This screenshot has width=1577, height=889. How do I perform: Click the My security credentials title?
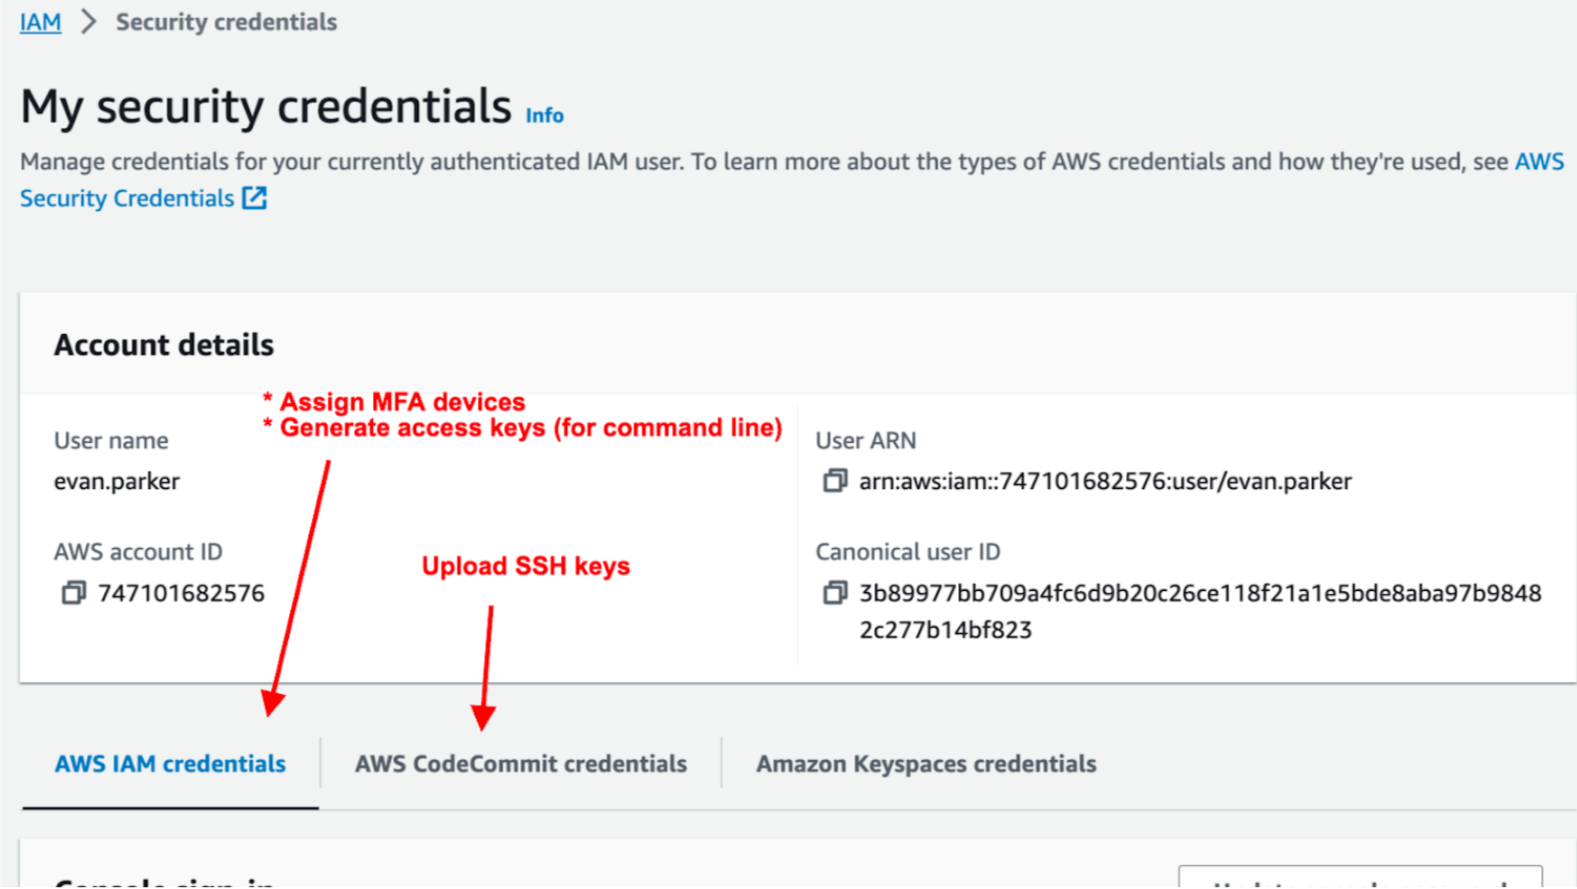(266, 107)
